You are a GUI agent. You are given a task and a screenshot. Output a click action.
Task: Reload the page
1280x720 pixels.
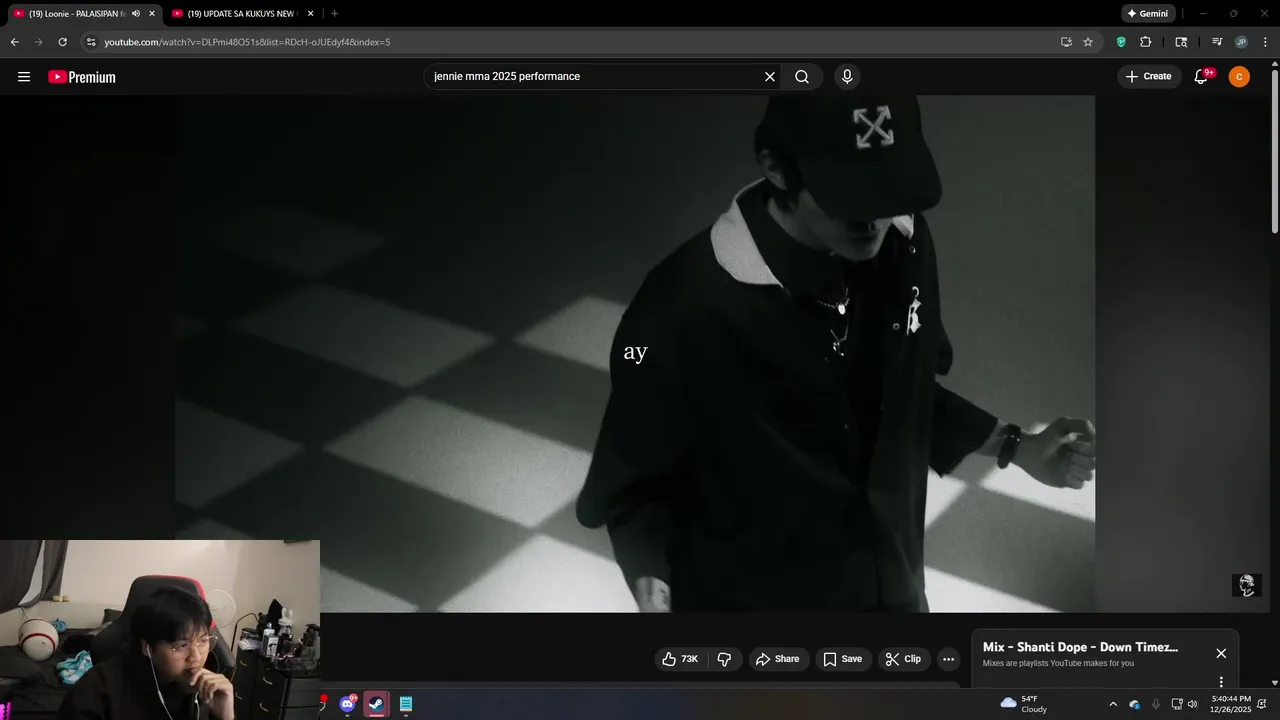62,42
